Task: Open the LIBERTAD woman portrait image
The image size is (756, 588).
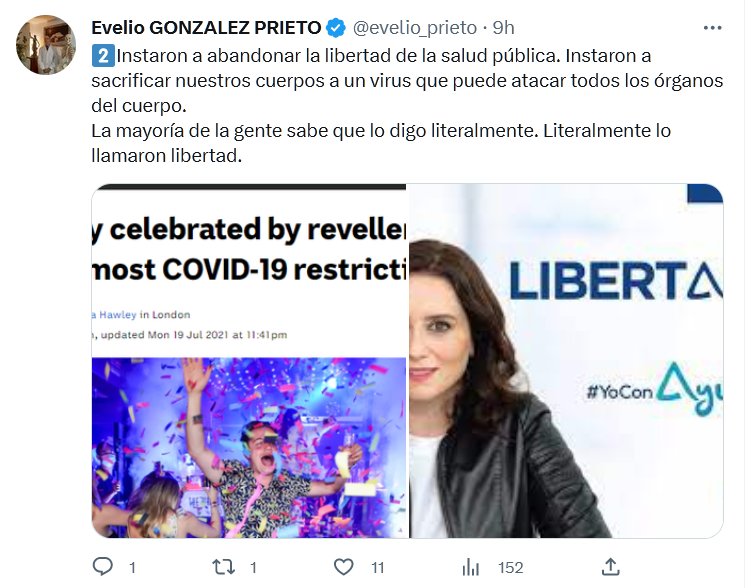Action: click(x=566, y=361)
